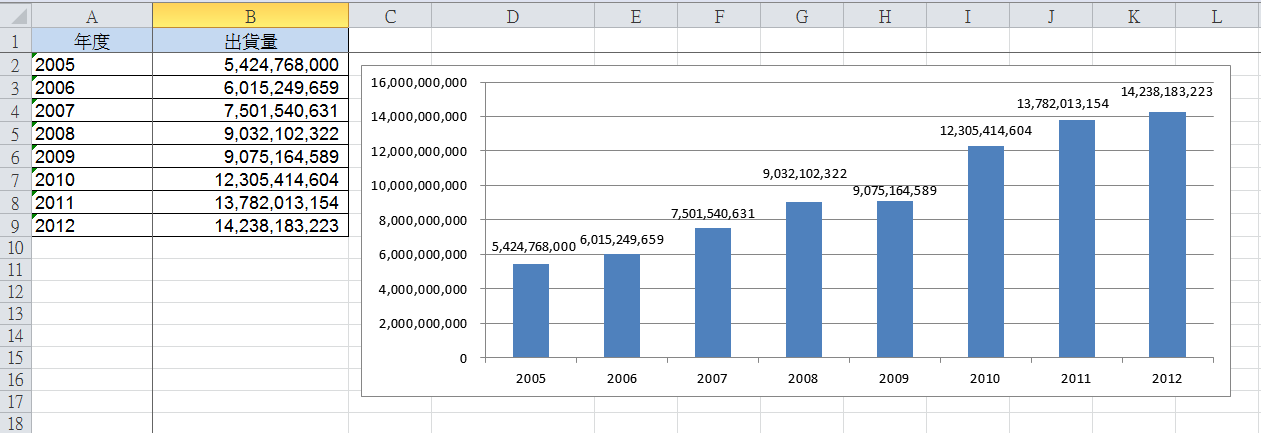Select row 5 header
Viewport: 1261px width, 433px height.
click(x=16, y=134)
